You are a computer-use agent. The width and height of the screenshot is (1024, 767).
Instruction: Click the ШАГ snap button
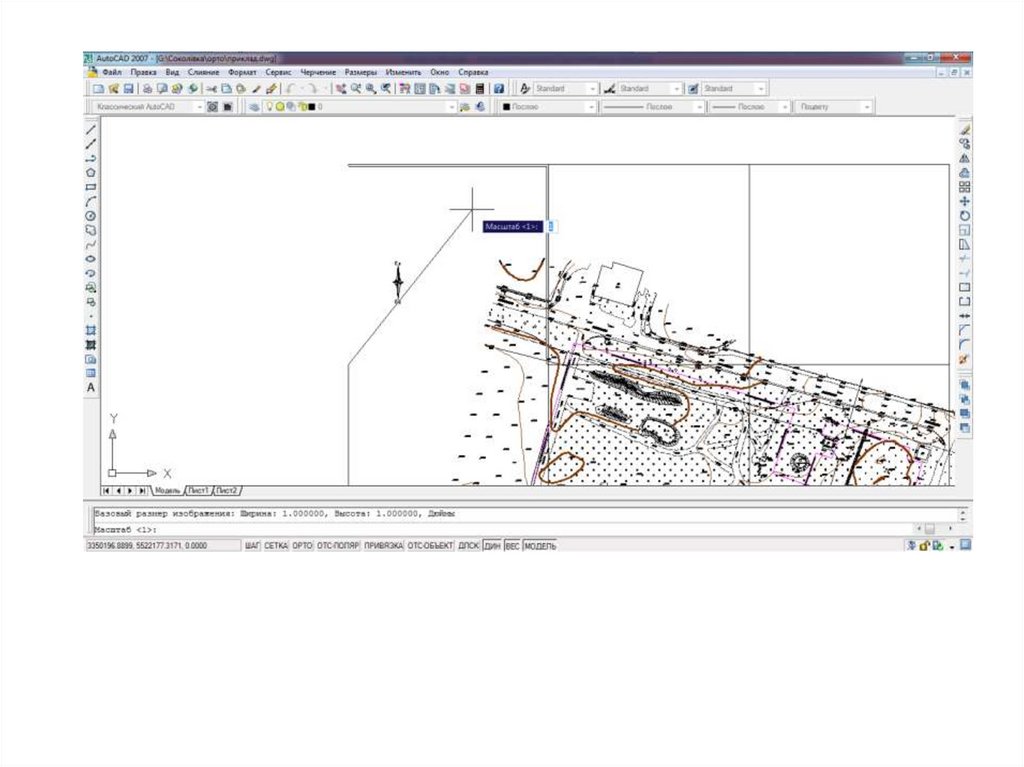252,546
